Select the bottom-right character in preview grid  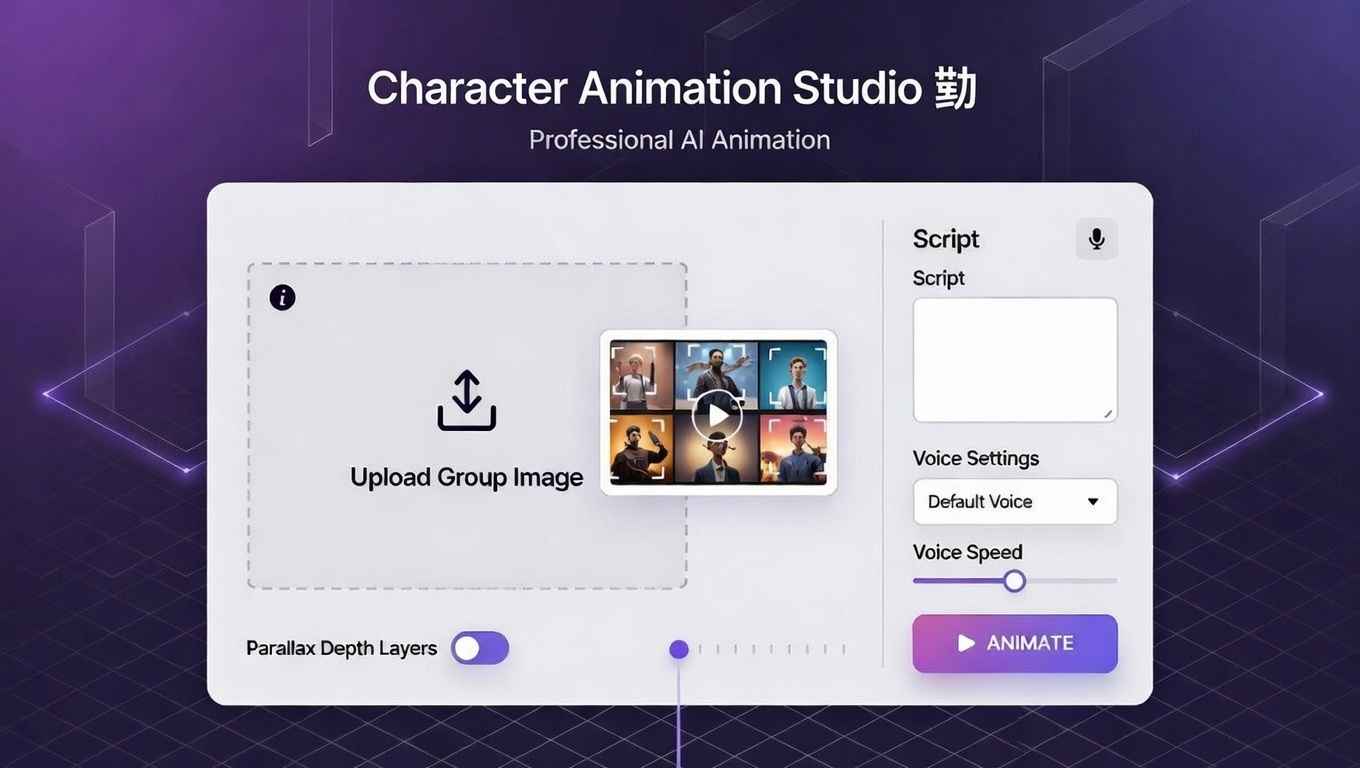(x=793, y=449)
